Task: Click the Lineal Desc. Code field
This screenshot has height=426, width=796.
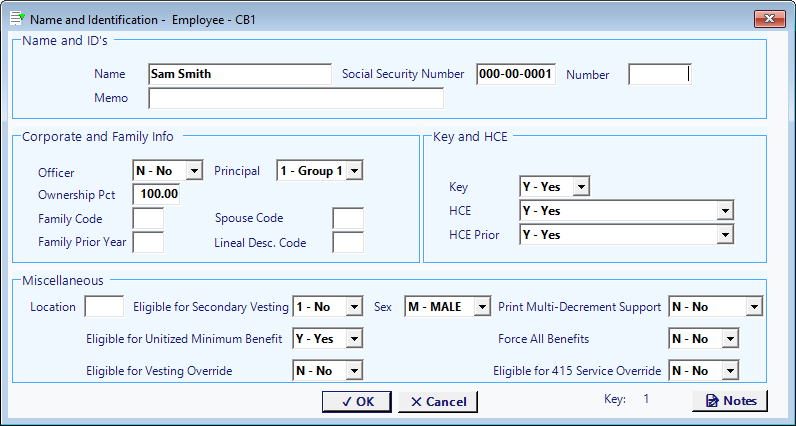Action: (348, 242)
